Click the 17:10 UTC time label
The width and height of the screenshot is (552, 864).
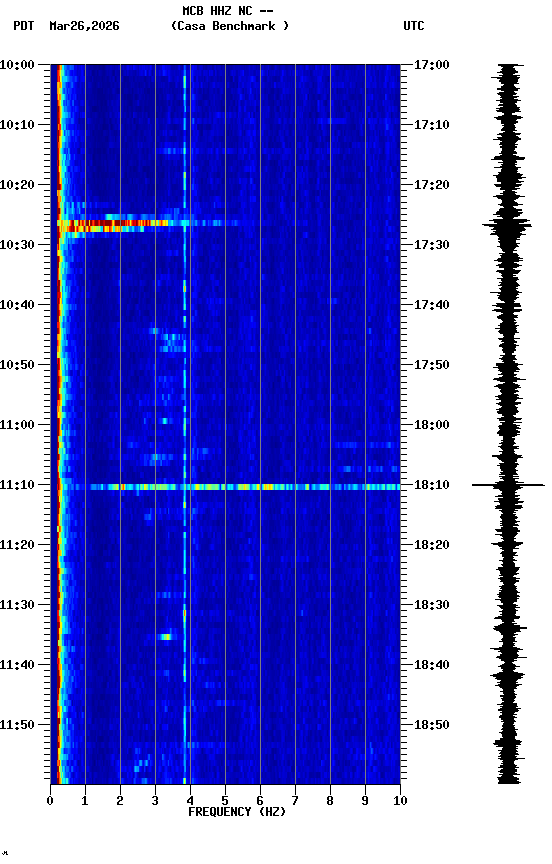[x=432, y=125]
